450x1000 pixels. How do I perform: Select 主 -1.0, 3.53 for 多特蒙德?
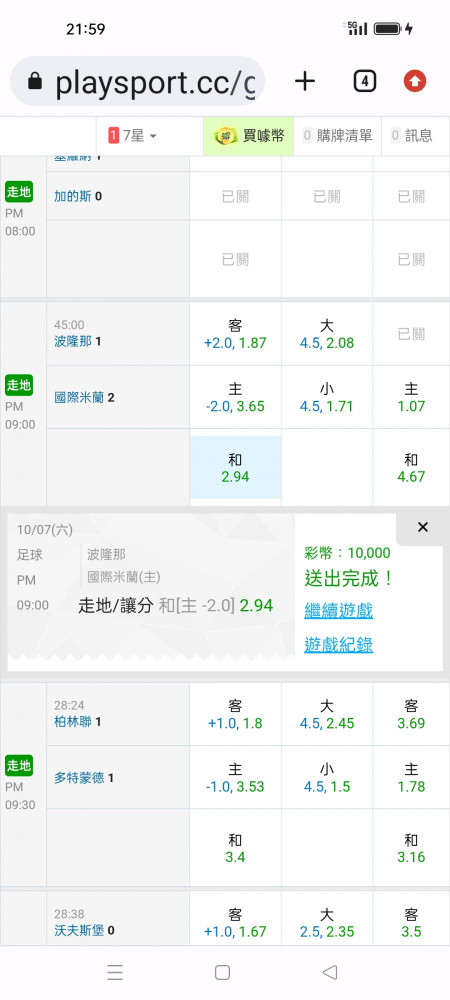(235, 778)
